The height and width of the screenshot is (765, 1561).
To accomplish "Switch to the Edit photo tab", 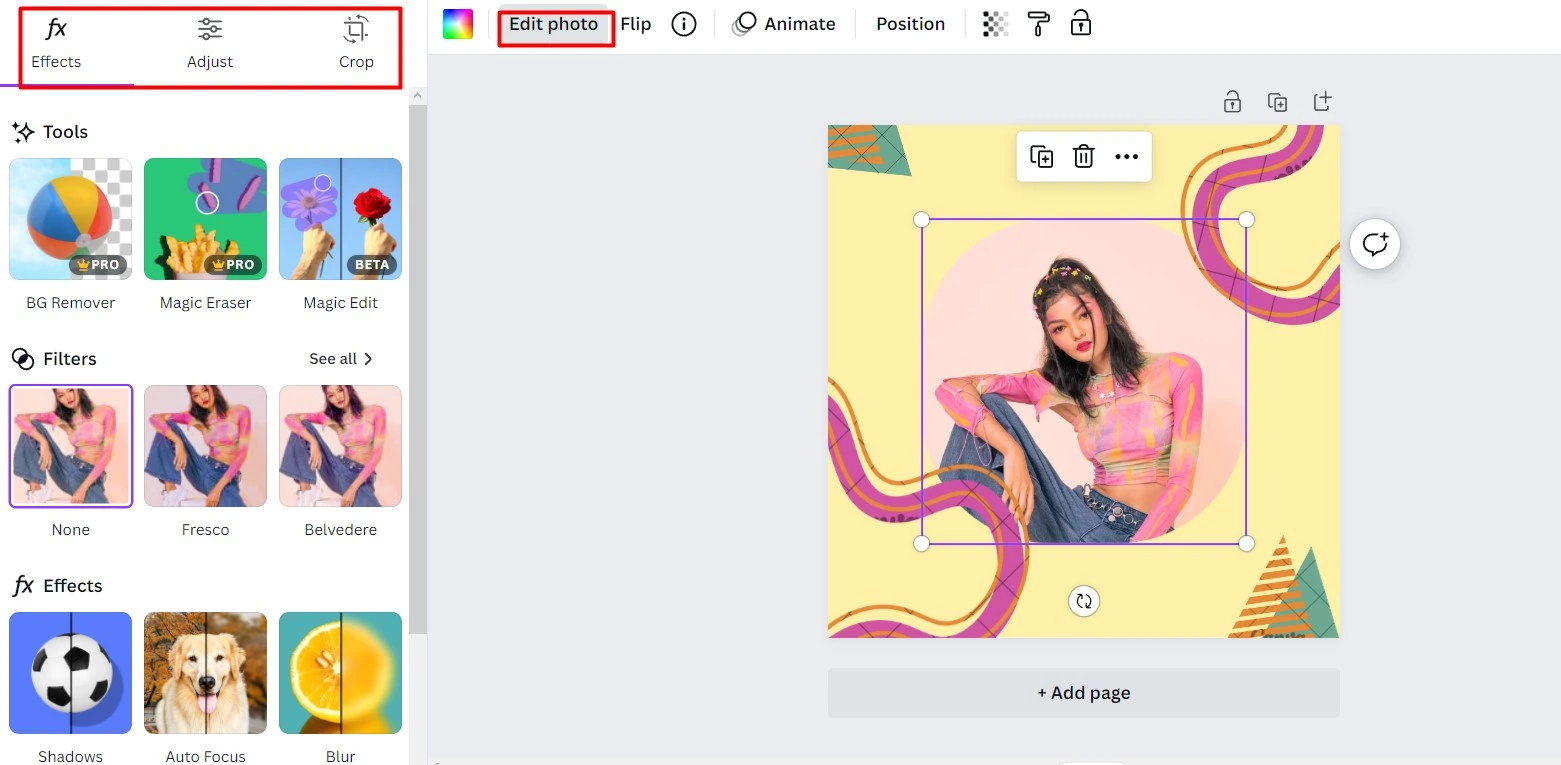I will coord(554,23).
